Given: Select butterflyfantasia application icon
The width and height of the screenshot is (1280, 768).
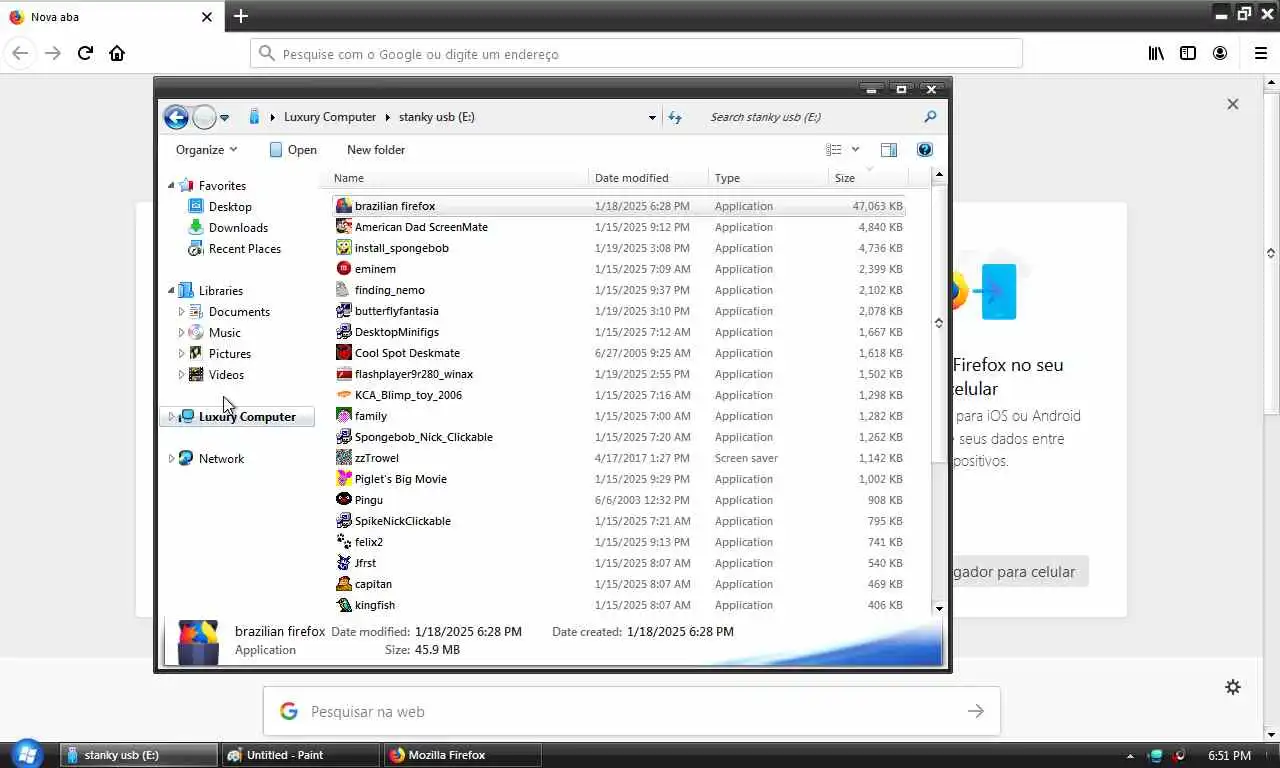Looking at the screenshot, I should click(x=344, y=311).
